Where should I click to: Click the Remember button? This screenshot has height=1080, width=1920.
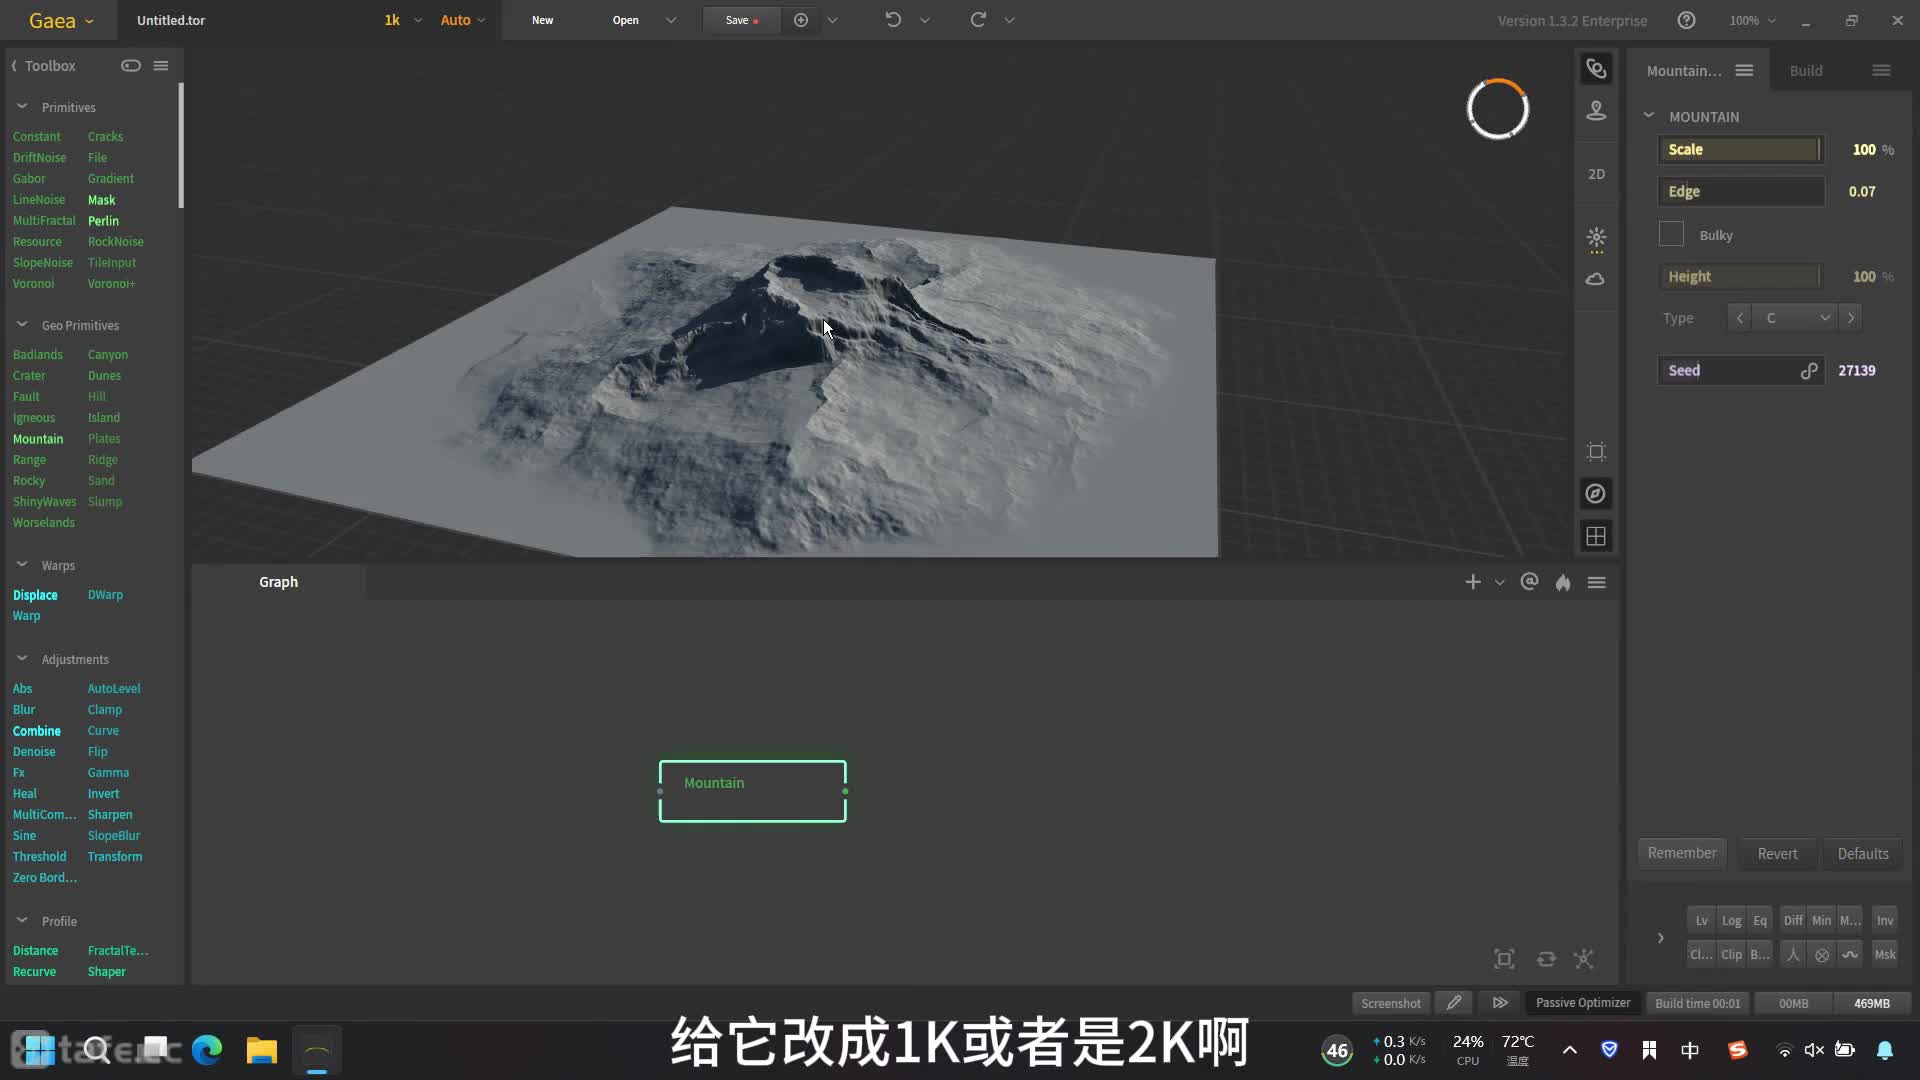[1682, 853]
